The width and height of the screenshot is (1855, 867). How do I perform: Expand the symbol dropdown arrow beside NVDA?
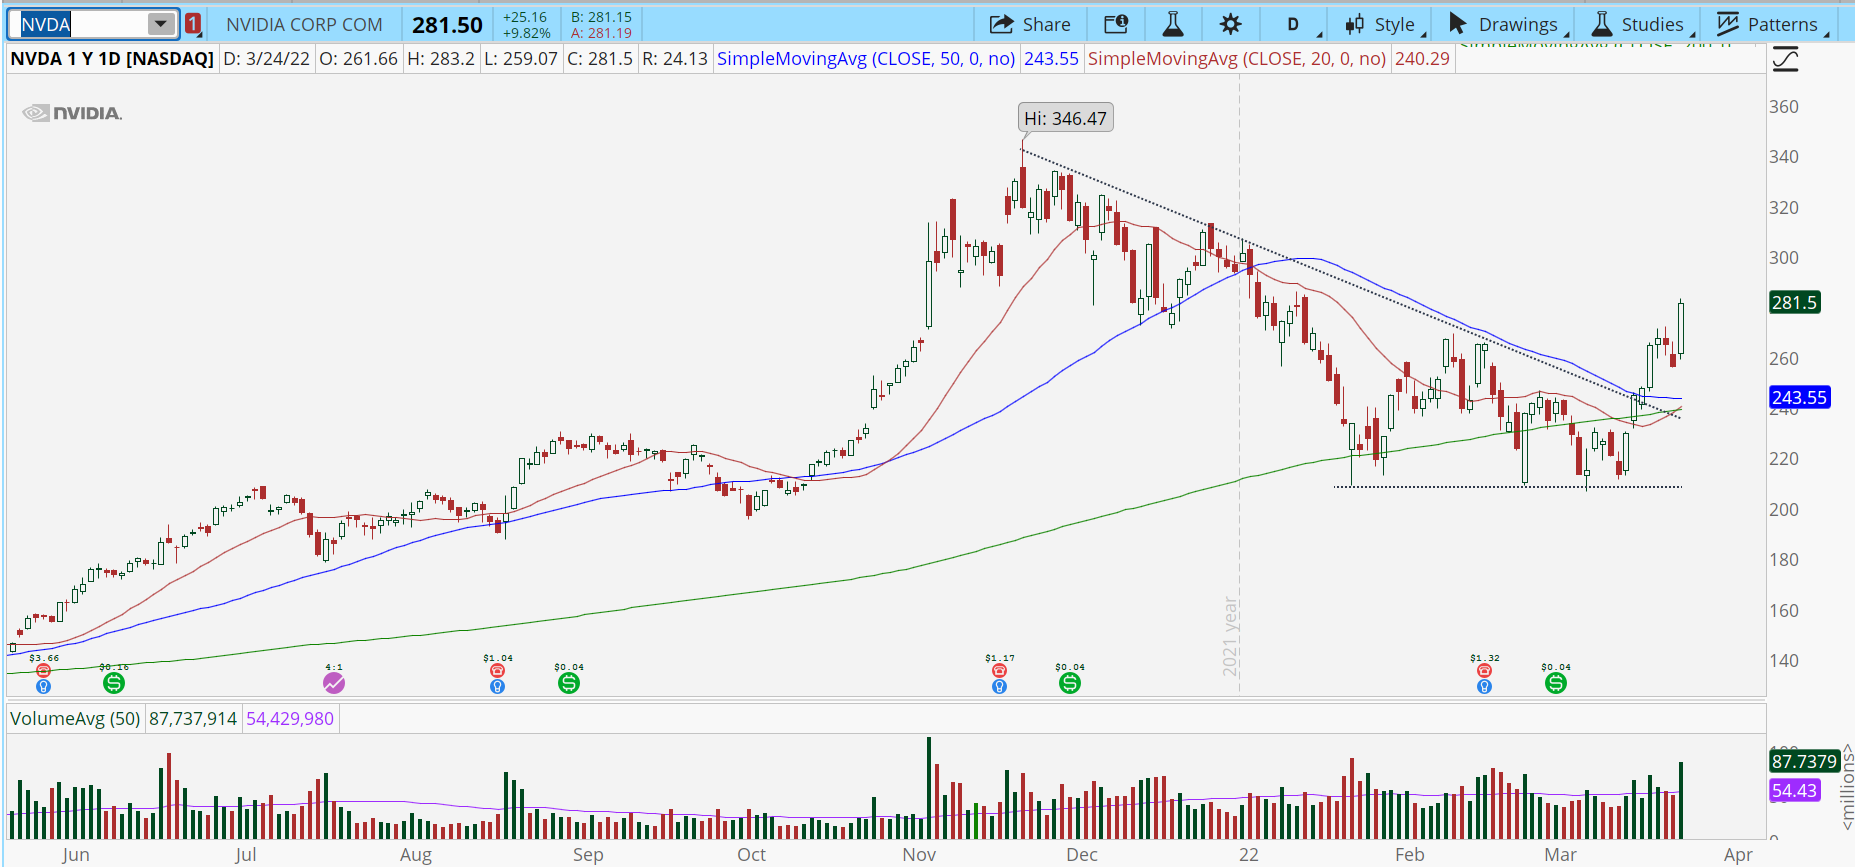(x=160, y=24)
